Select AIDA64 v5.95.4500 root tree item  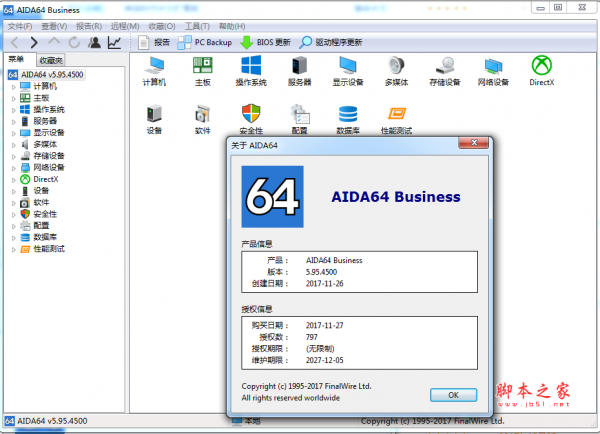tap(46, 75)
